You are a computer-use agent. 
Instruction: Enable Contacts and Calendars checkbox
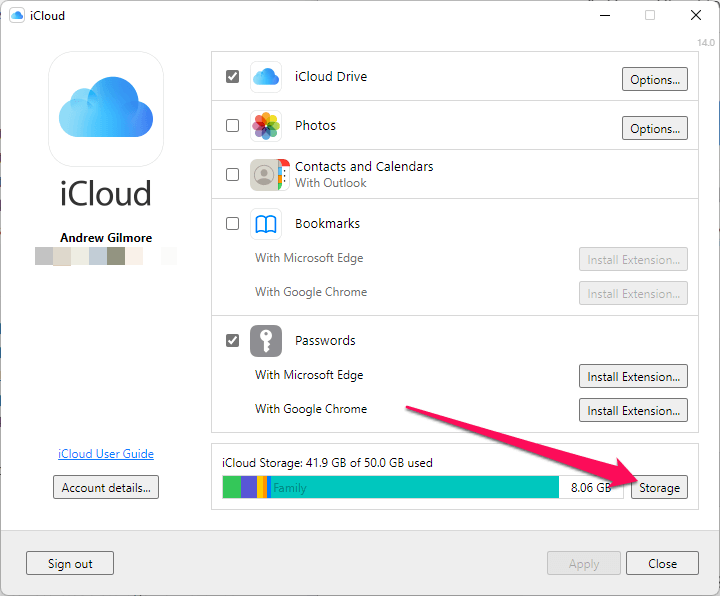pos(232,174)
